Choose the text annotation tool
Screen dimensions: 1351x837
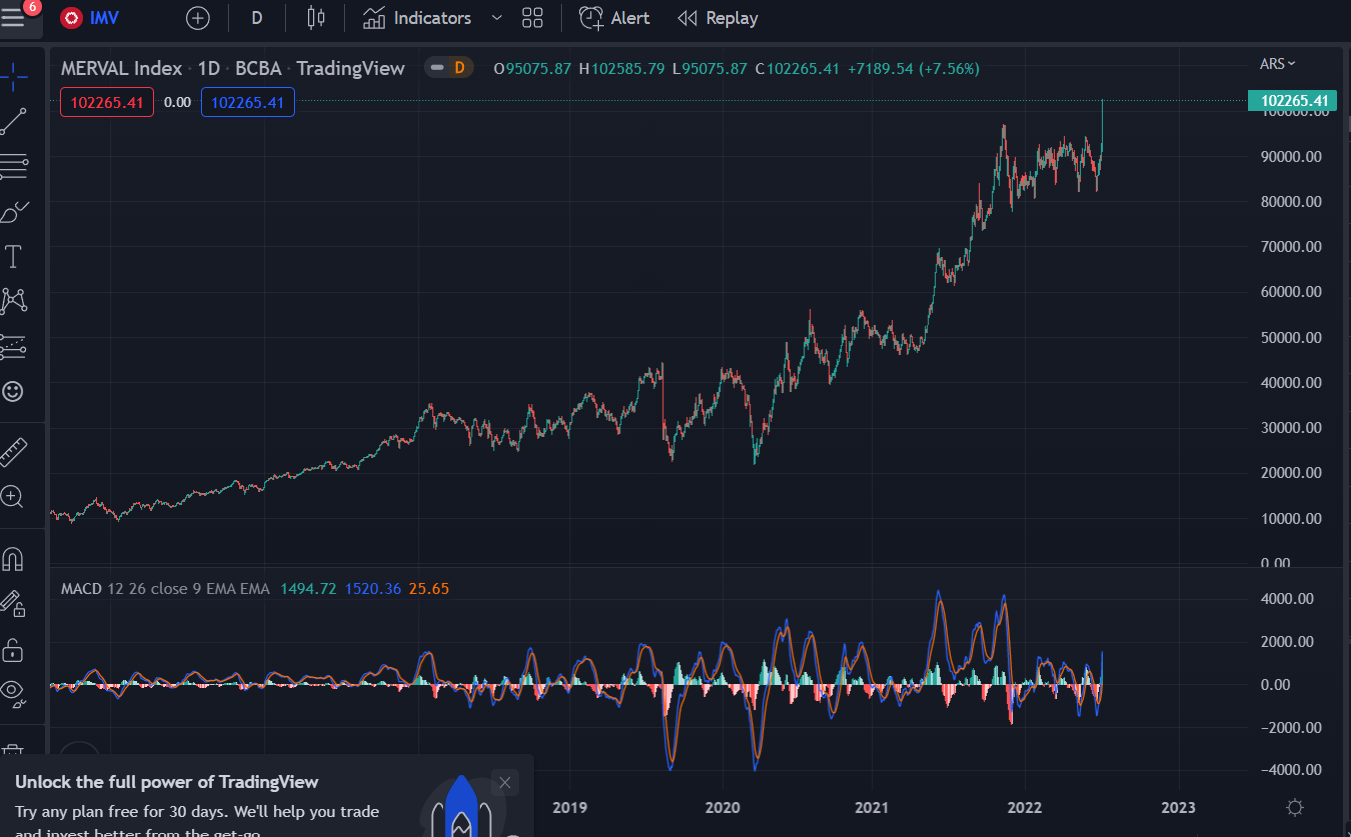[13, 257]
